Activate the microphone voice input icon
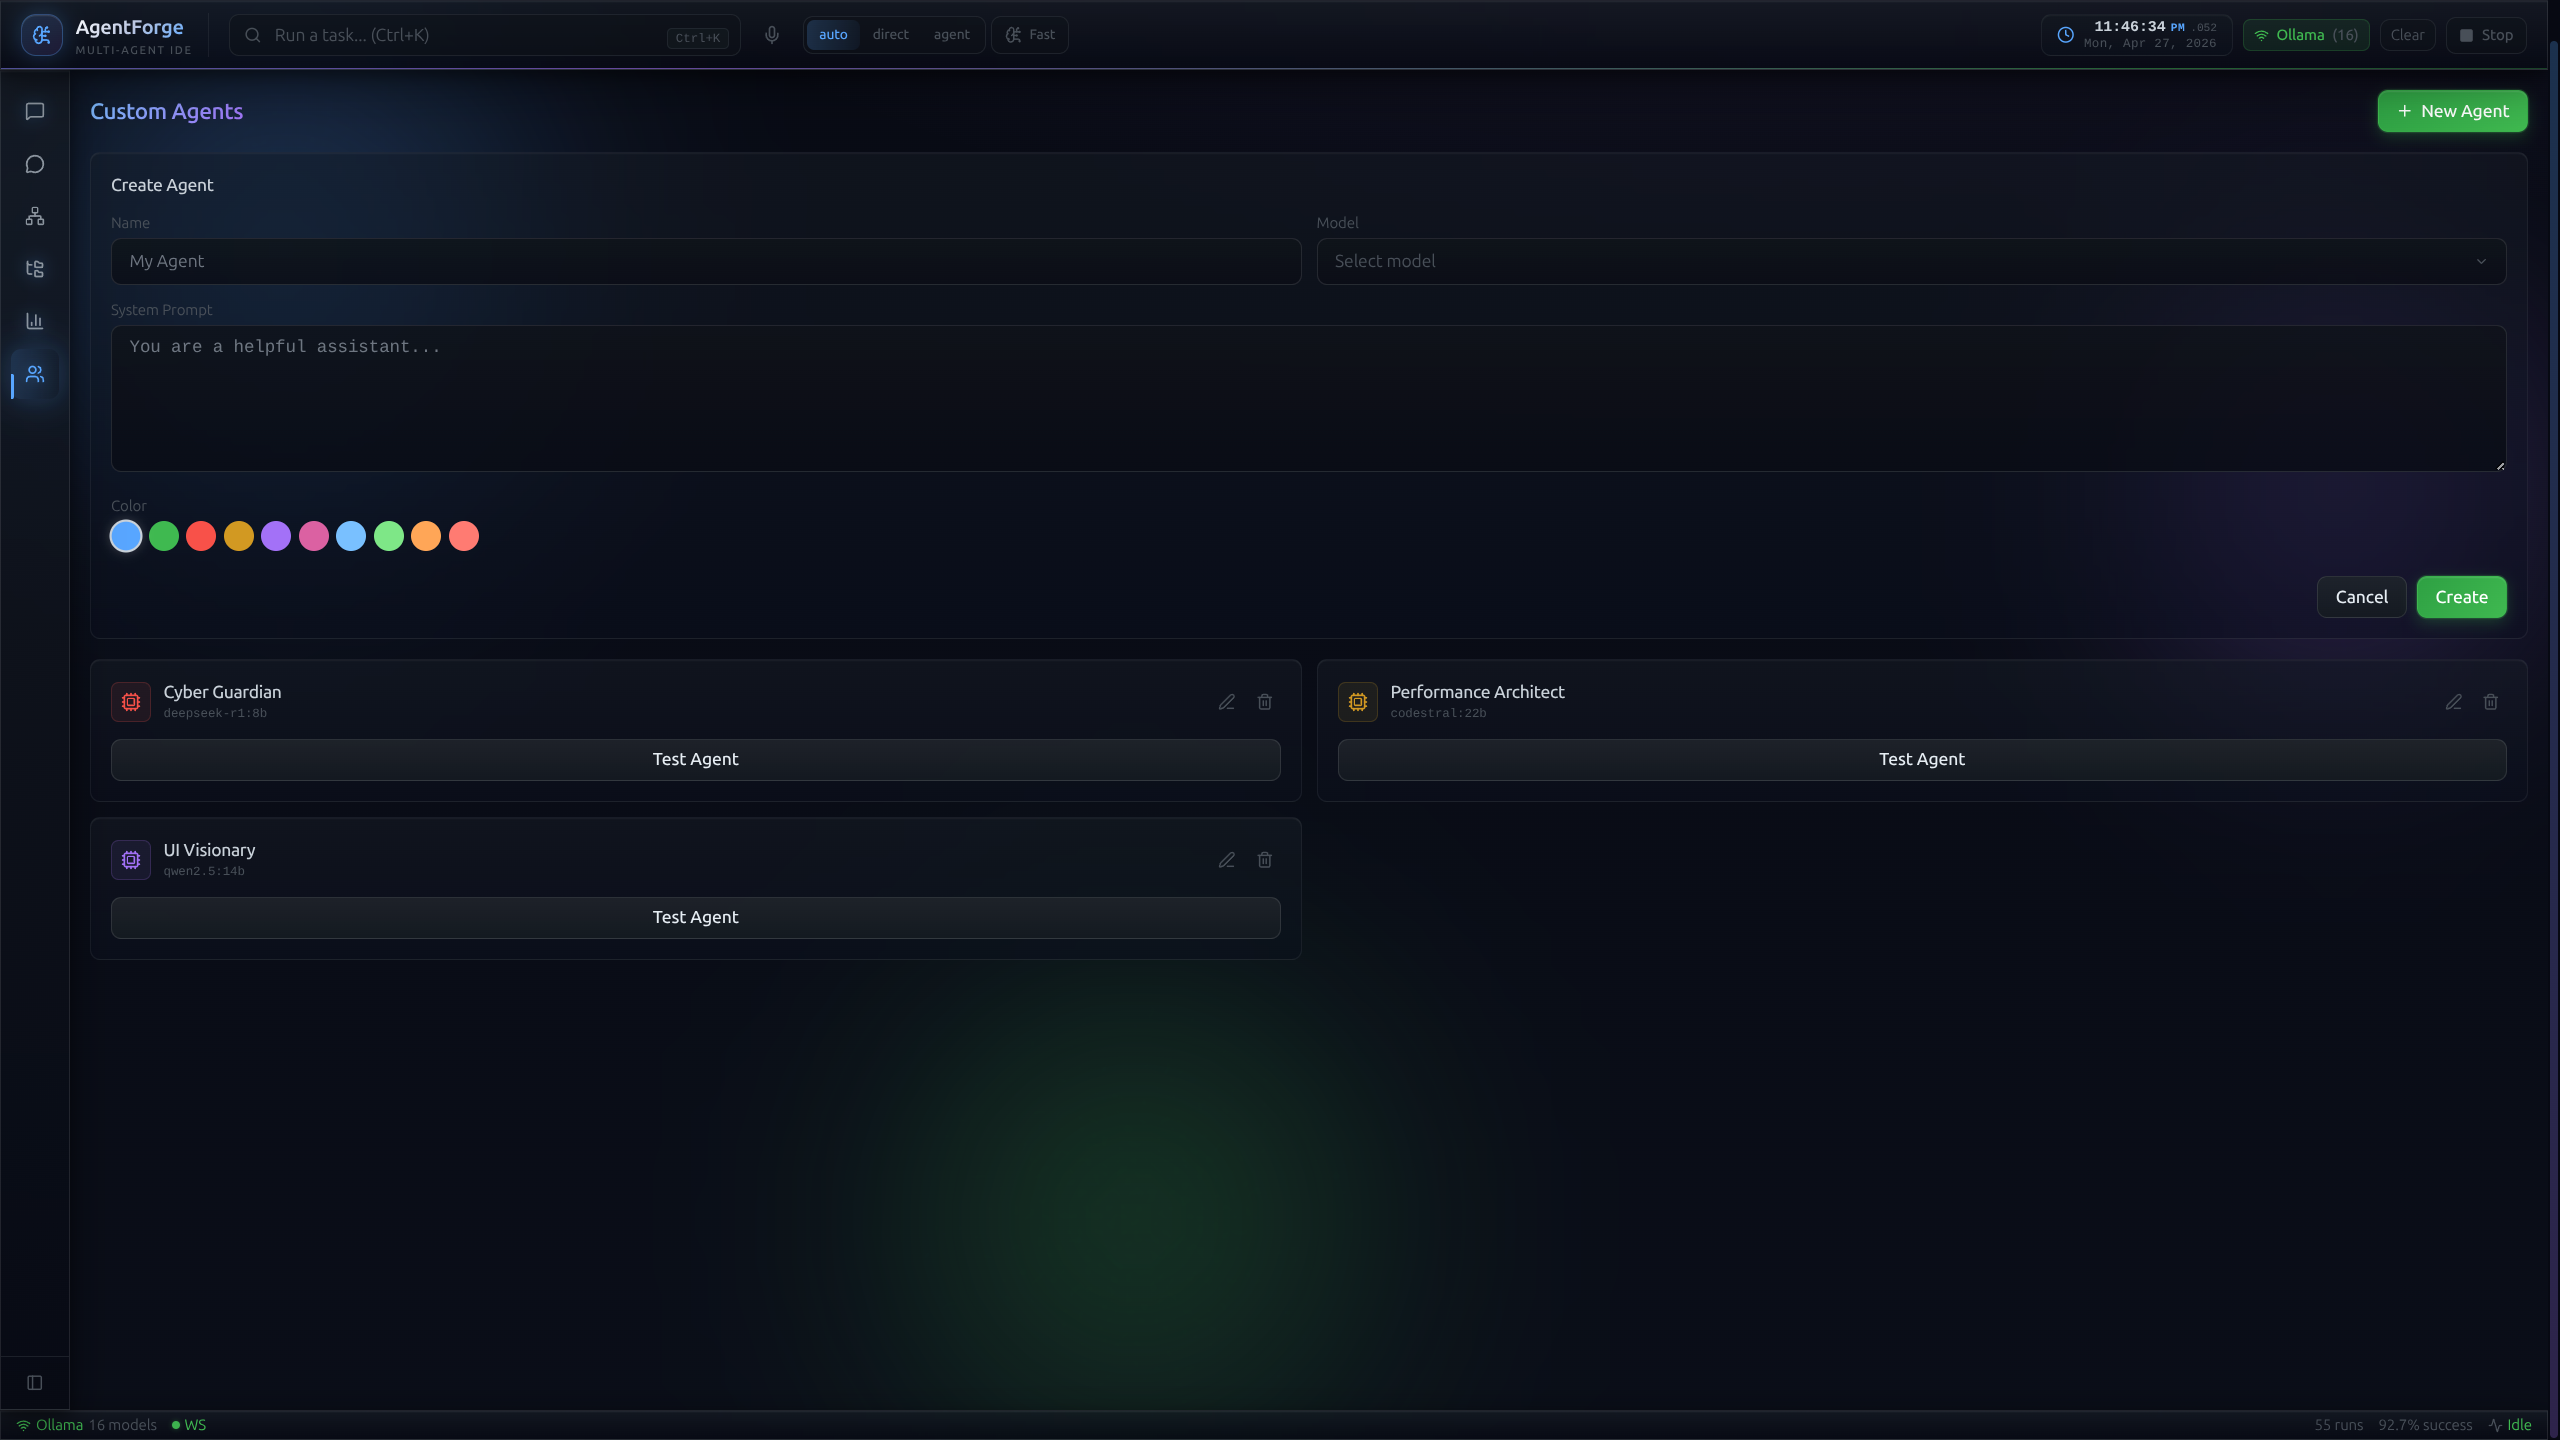The image size is (2560, 1440). (x=772, y=35)
